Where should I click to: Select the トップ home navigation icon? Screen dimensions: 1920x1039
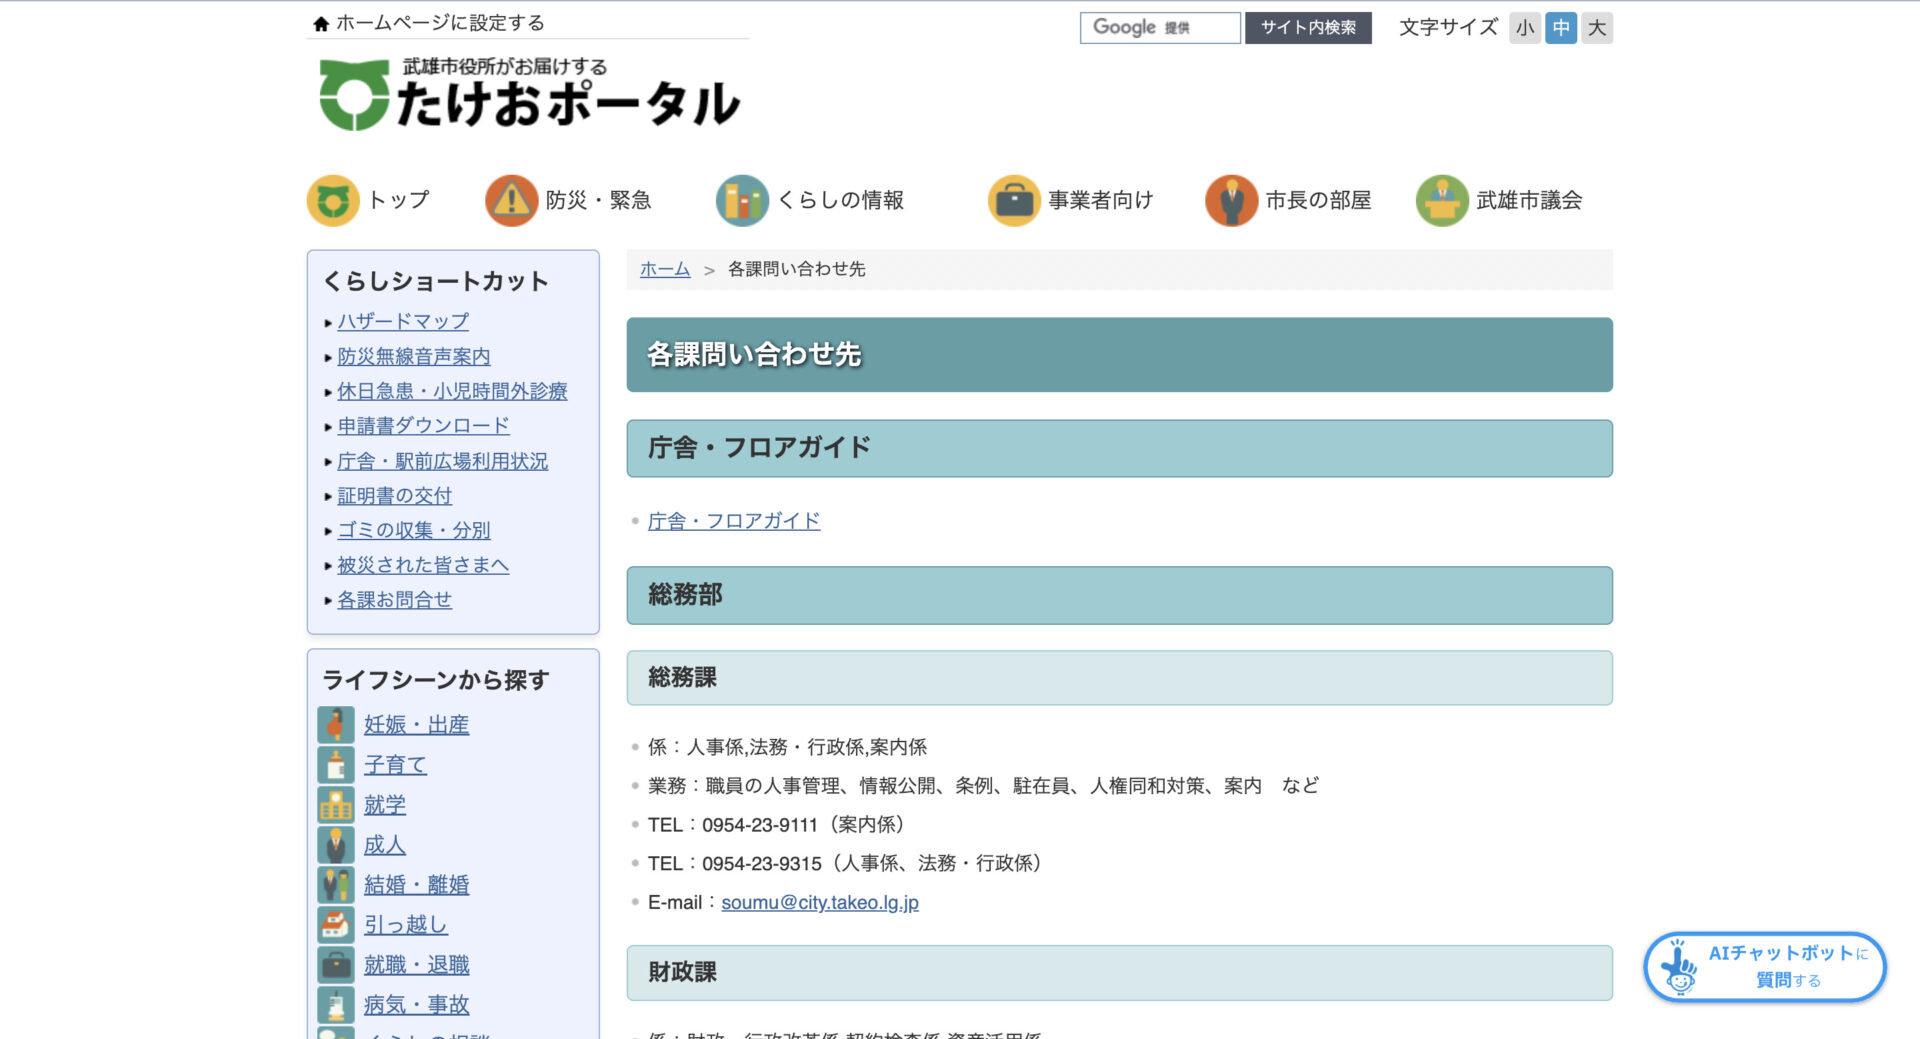[332, 200]
